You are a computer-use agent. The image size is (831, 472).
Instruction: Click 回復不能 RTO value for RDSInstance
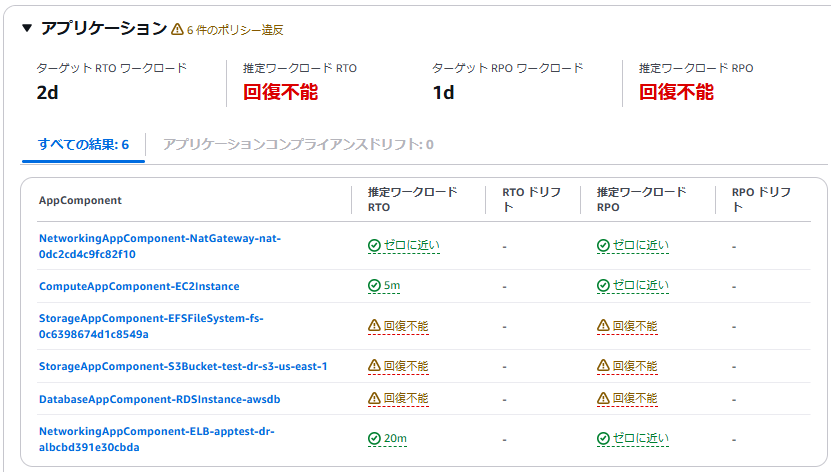[406, 398]
